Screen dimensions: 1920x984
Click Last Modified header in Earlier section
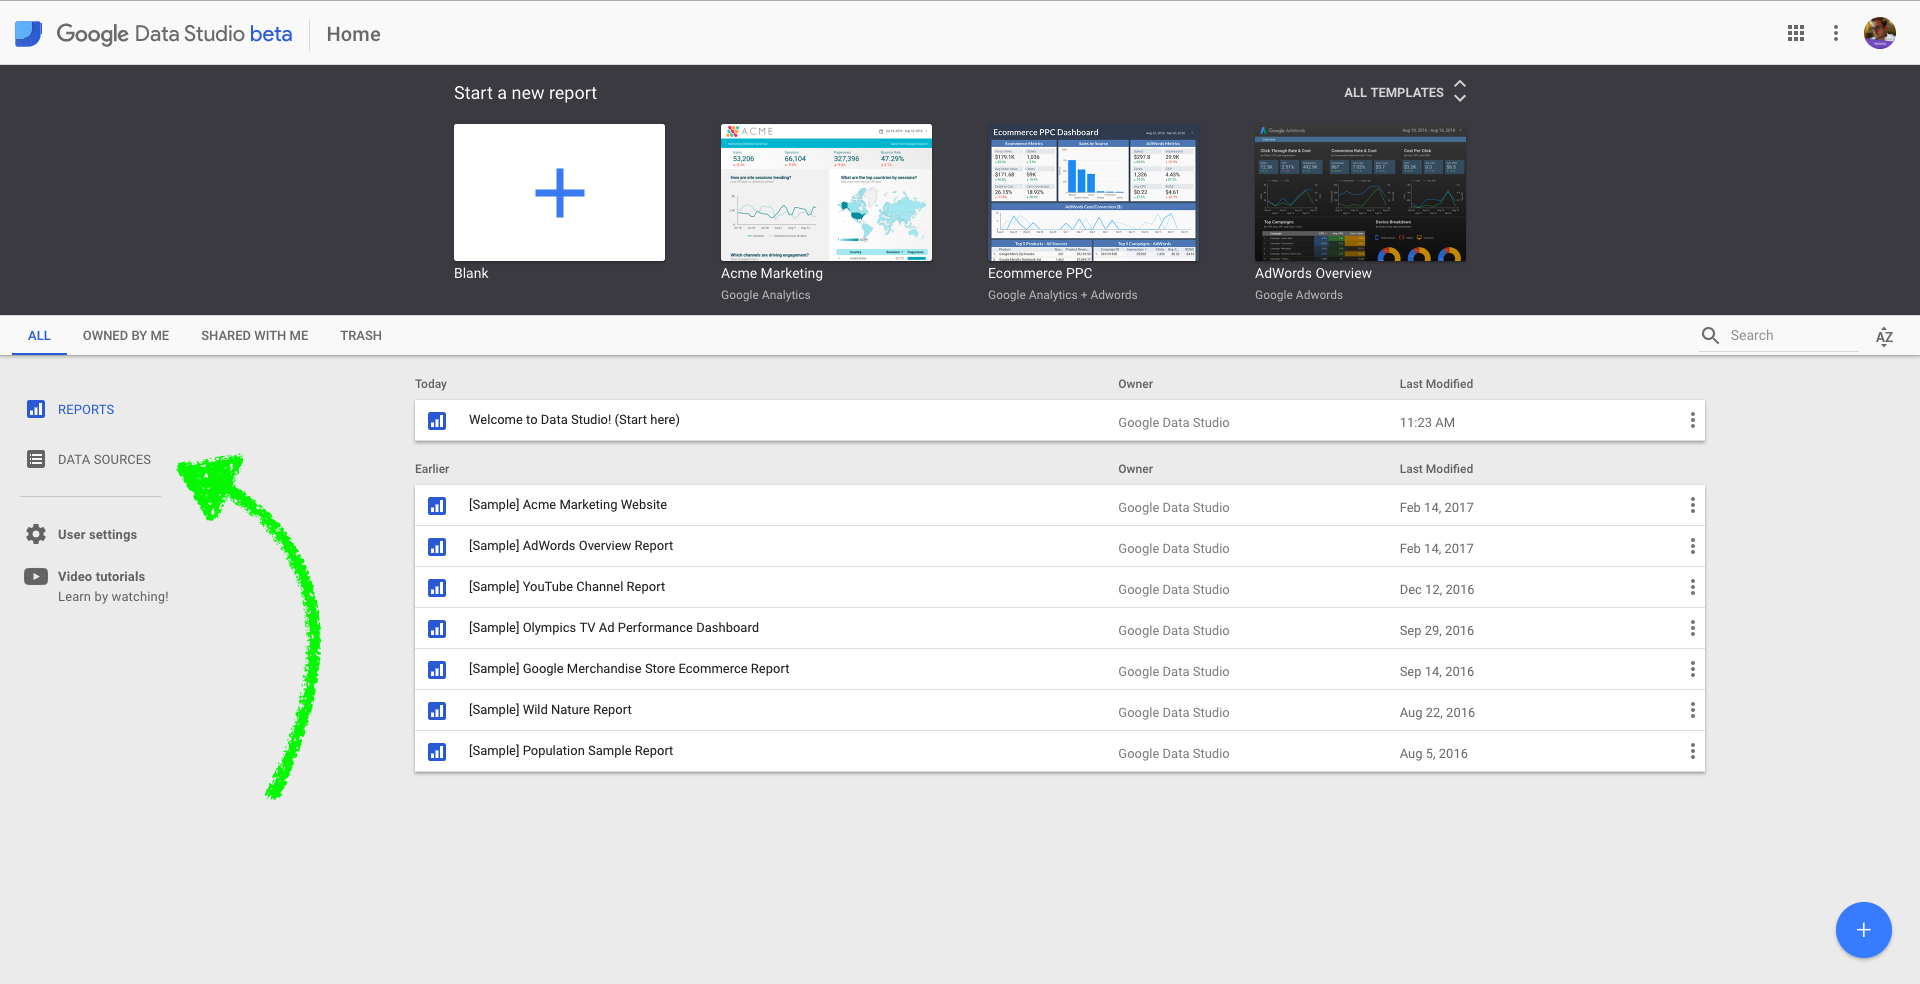click(1436, 469)
